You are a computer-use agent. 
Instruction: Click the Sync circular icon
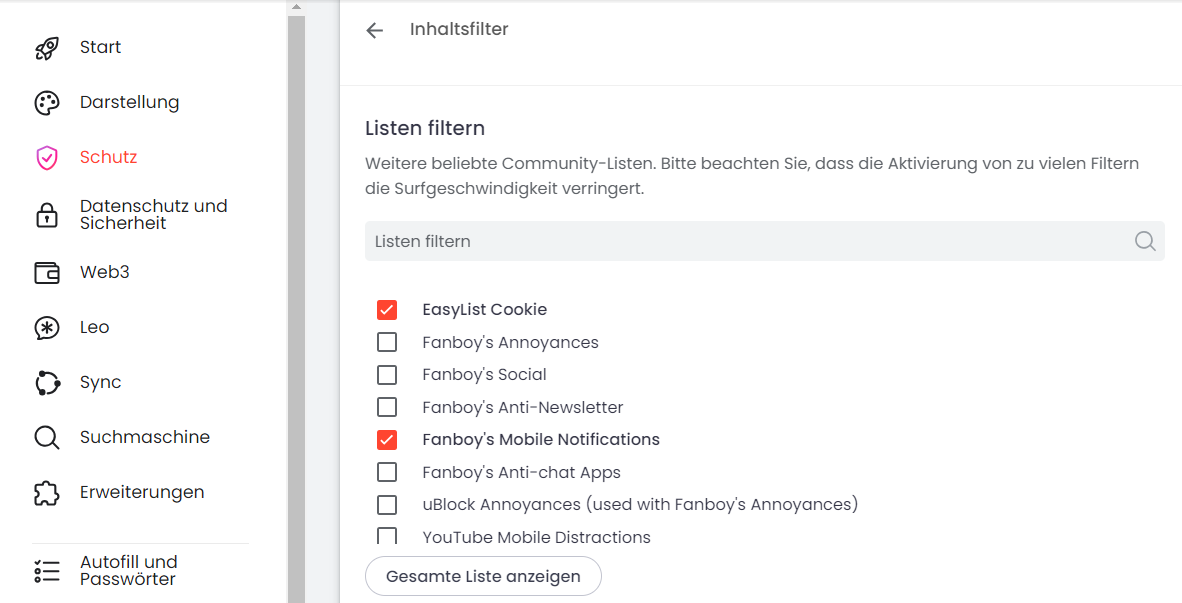click(x=47, y=383)
